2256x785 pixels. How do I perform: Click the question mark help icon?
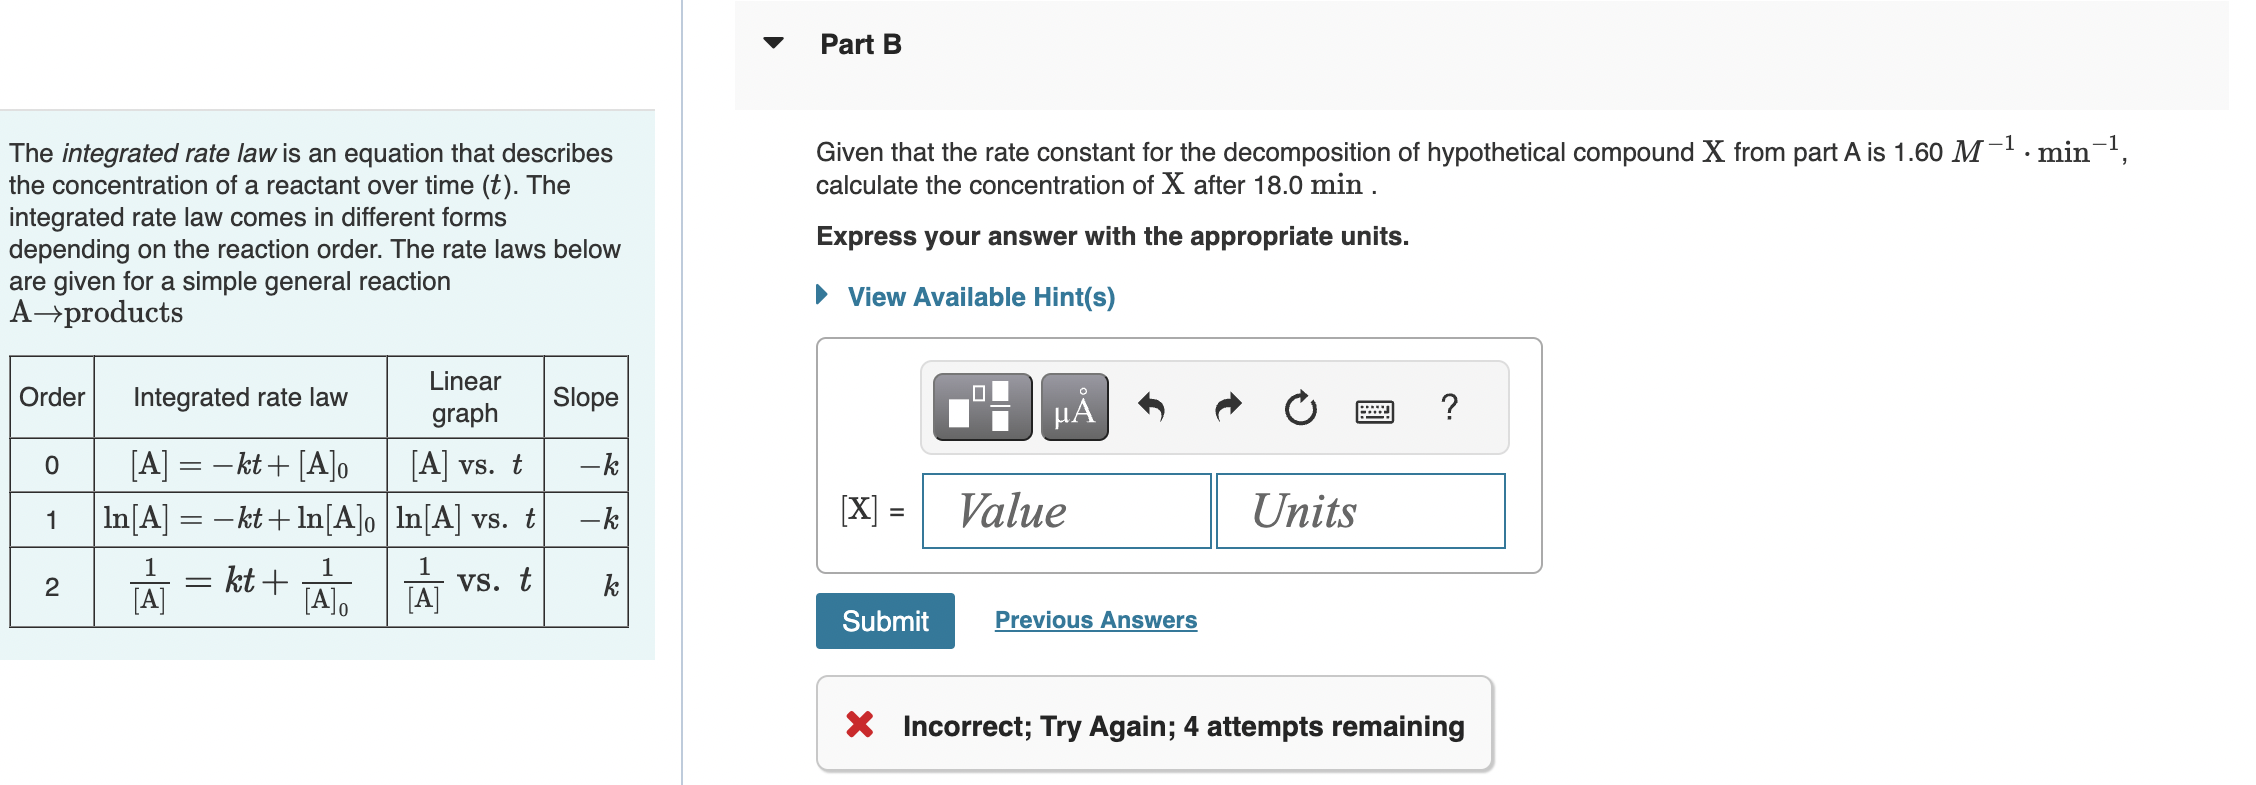pos(1449,407)
